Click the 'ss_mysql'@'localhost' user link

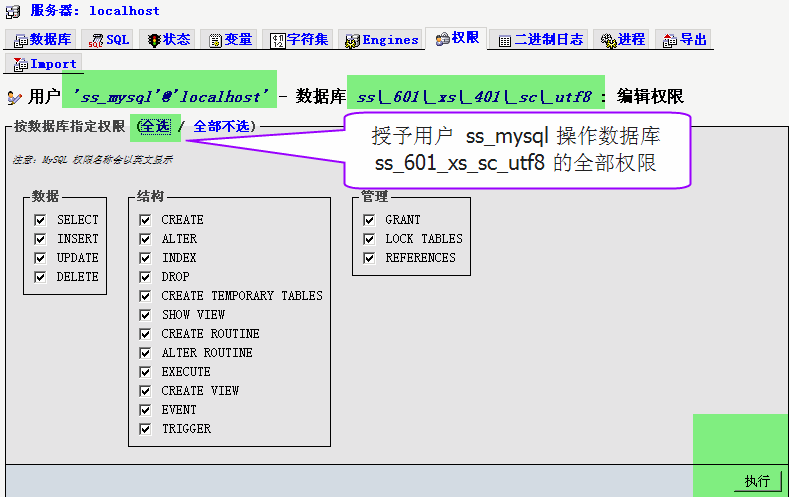(170, 96)
